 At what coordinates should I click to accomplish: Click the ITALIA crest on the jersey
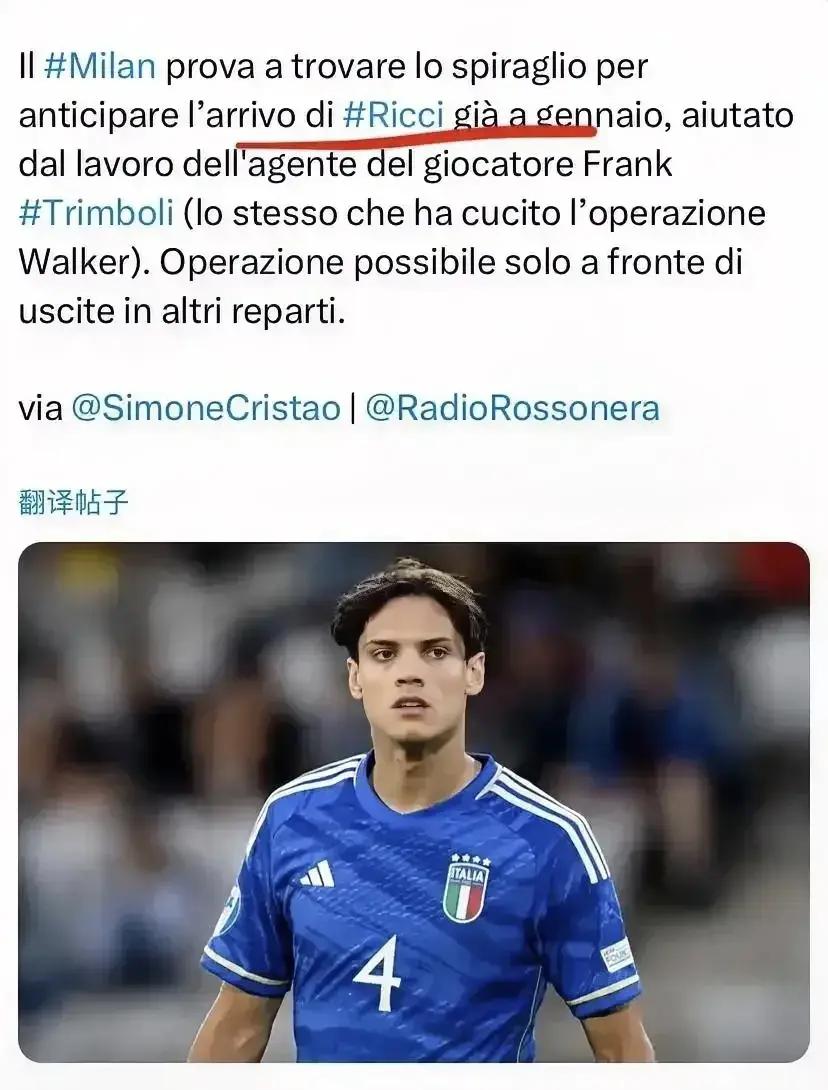pyautogui.click(x=466, y=888)
